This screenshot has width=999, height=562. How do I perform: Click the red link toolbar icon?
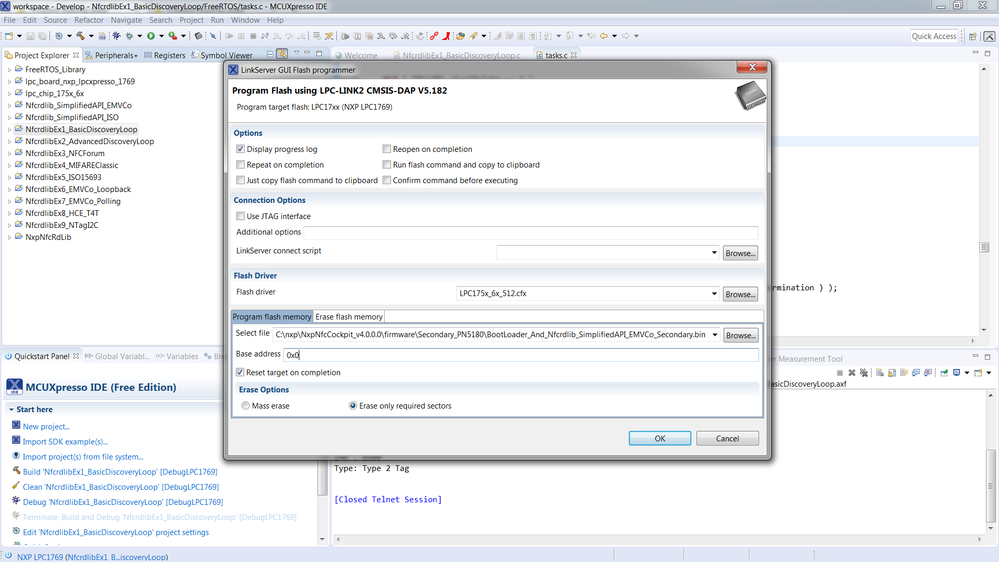click(434, 36)
